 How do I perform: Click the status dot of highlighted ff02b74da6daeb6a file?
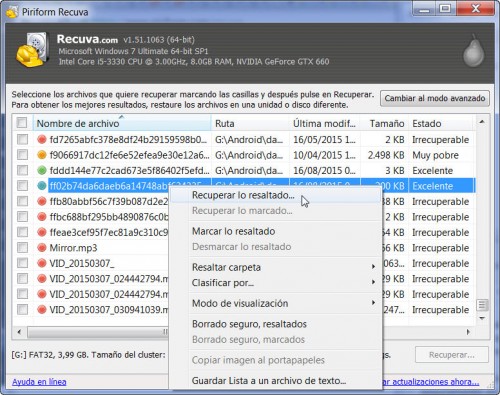pyautogui.click(x=42, y=186)
